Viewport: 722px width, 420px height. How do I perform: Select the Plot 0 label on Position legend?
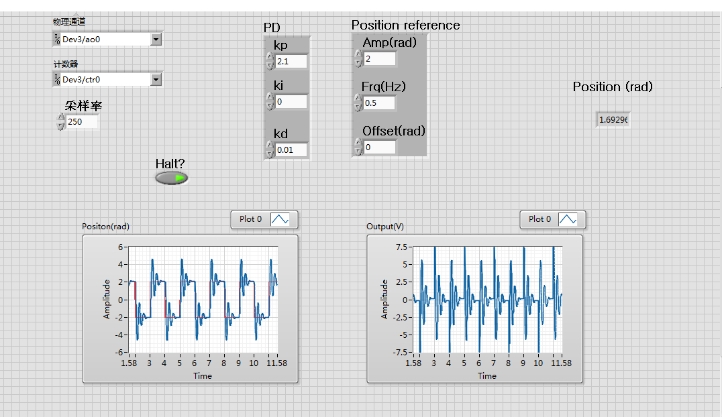point(251,219)
